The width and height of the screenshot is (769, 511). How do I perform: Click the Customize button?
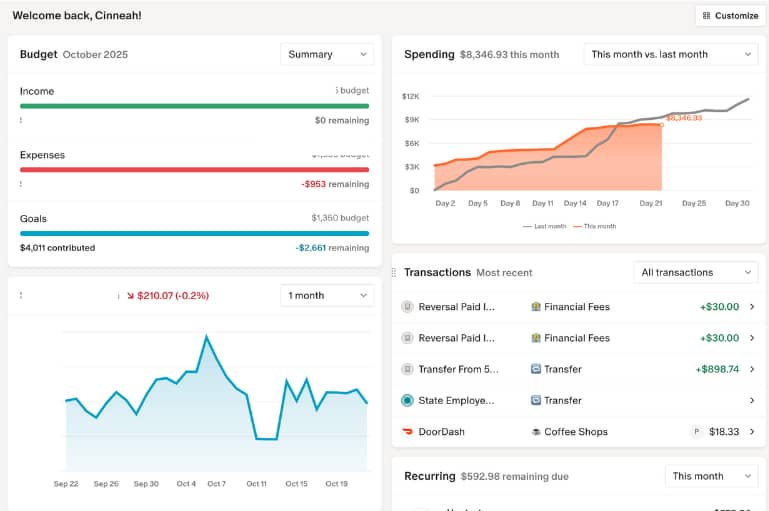pyautogui.click(x=730, y=16)
